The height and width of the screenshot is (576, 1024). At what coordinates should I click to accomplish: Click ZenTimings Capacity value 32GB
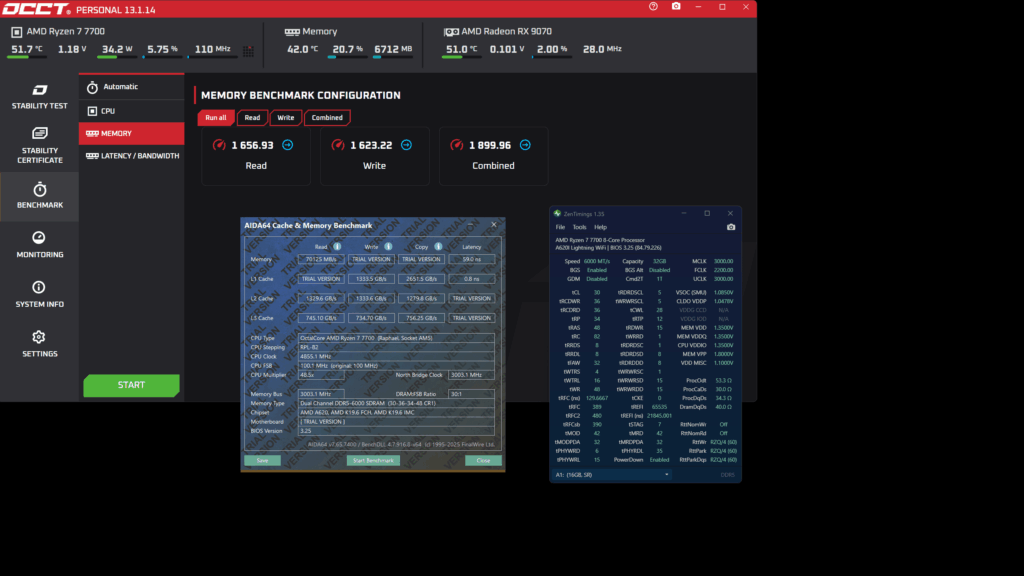pyautogui.click(x=660, y=261)
